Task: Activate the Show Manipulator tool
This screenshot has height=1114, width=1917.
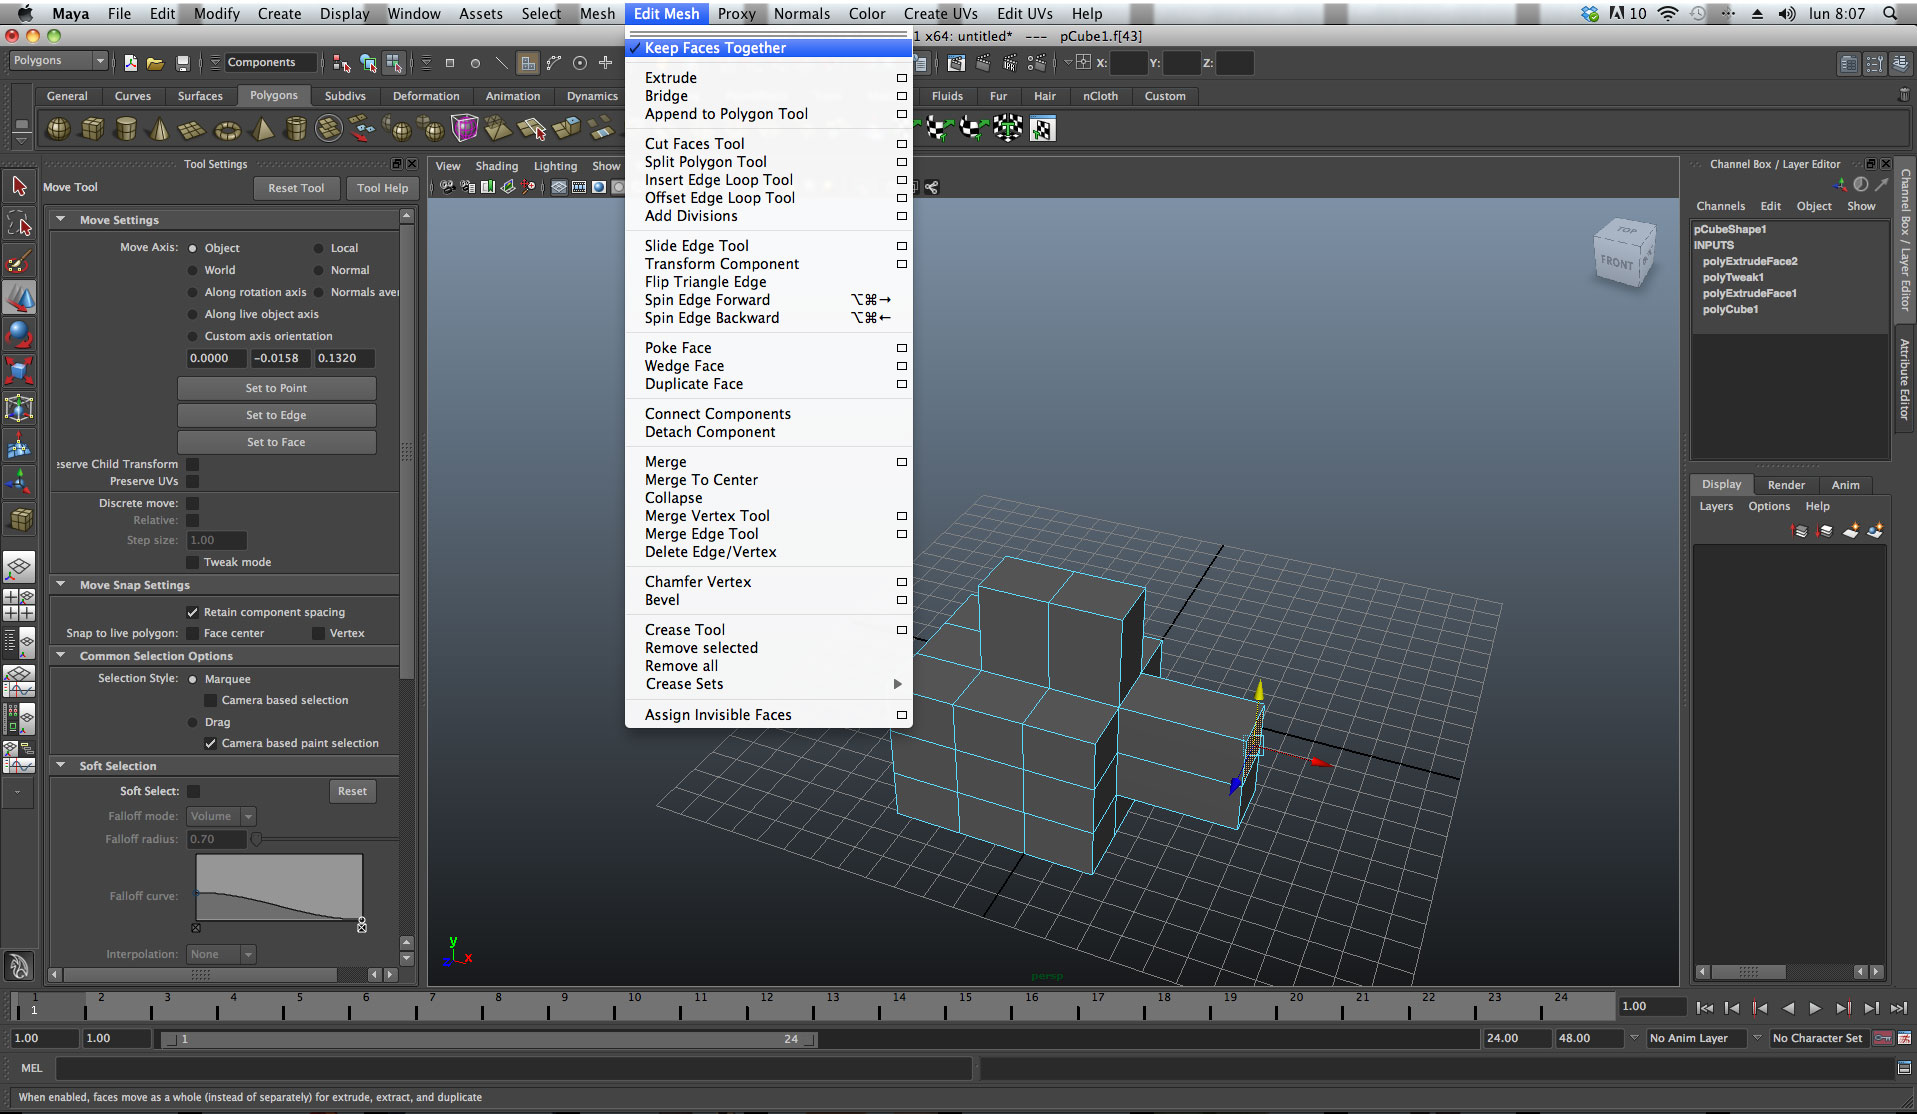Action: click(x=19, y=483)
